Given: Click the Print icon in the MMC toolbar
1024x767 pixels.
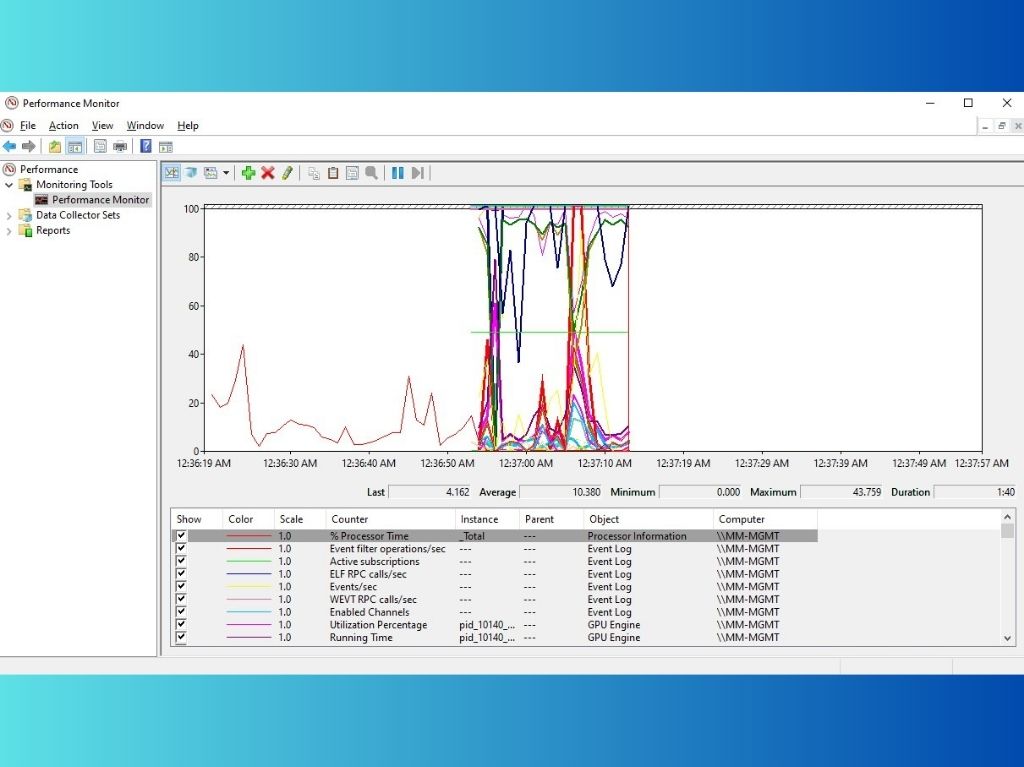Looking at the screenshot, I should pos(120,146).
